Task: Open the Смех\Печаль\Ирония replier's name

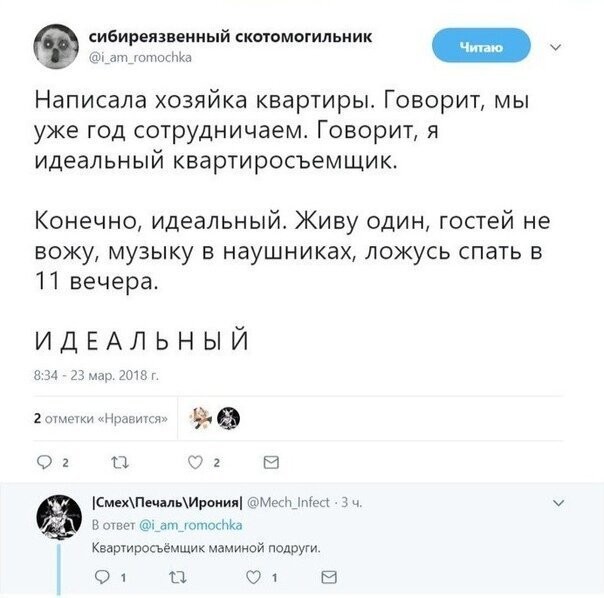Action: (168, 502)
